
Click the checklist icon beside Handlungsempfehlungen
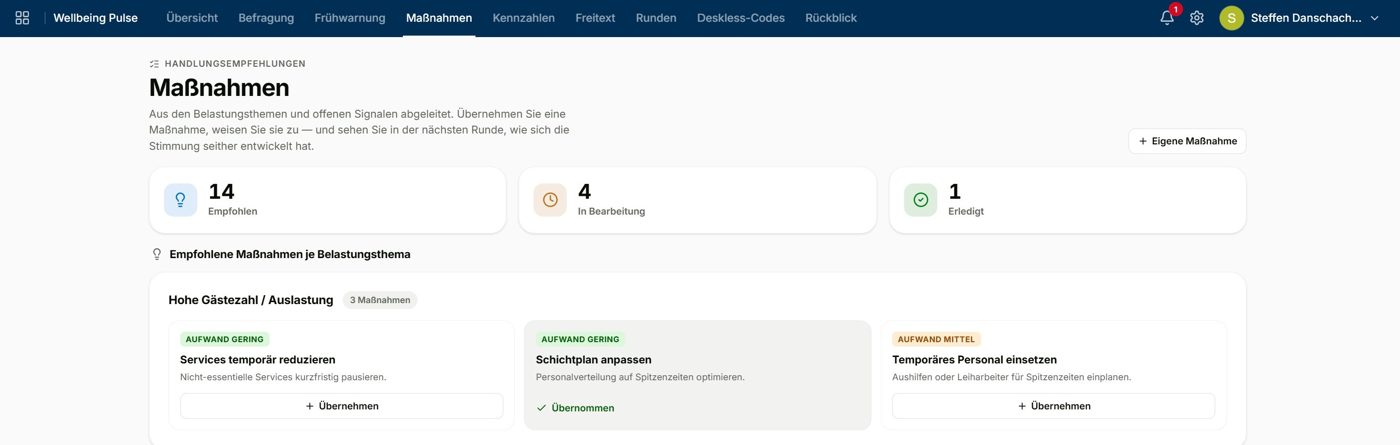[154, 64]
